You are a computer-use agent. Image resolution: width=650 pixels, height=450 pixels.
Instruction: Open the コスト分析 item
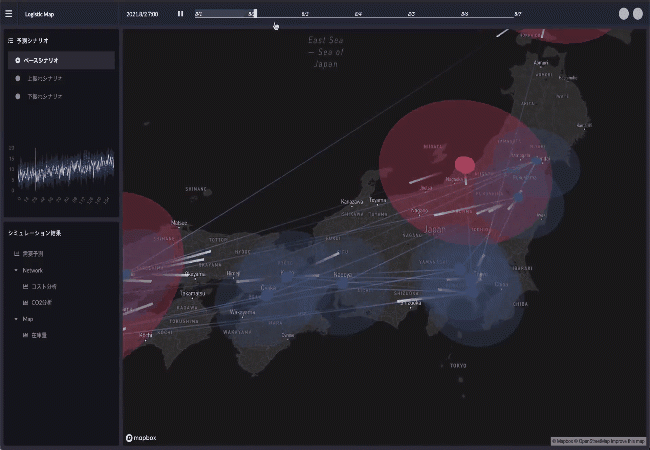click(45, 286)
